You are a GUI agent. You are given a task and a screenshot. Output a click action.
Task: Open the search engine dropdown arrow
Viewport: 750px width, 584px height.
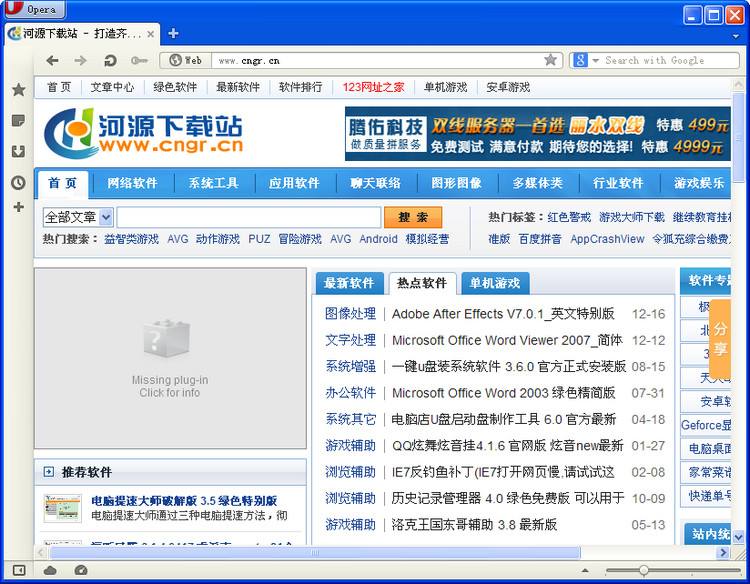click(x=596, y=60)
